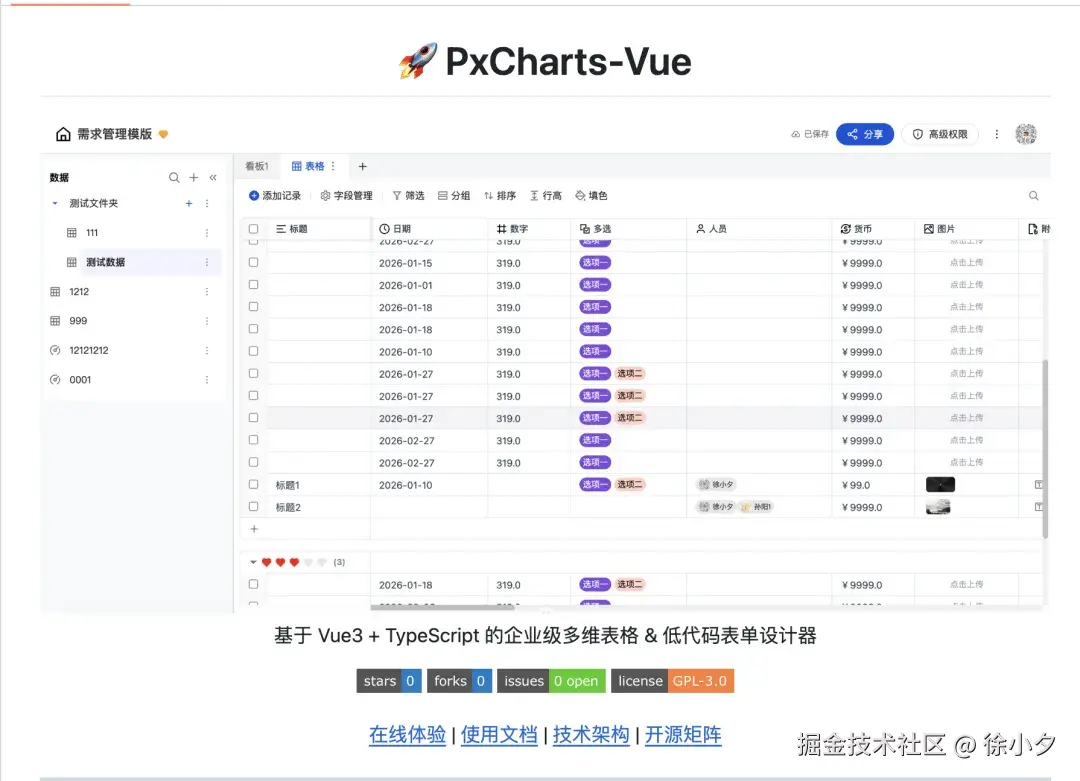Click the 数字 column header
This screenshot has height=781, width=1080.
coord(529,229)
